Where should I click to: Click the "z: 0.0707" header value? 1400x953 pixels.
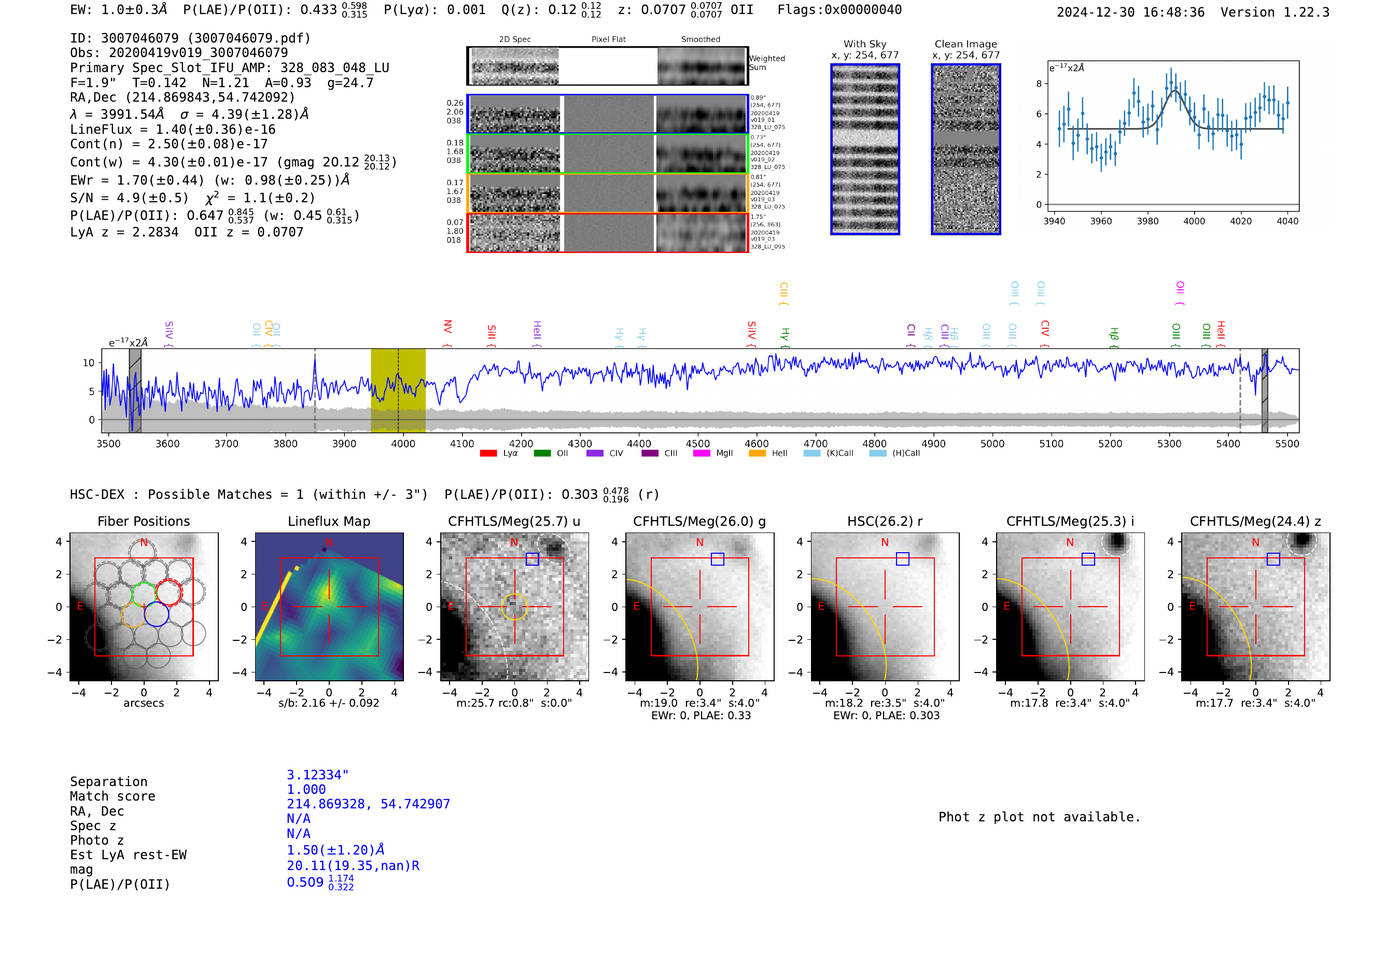[x=652, y=10]
